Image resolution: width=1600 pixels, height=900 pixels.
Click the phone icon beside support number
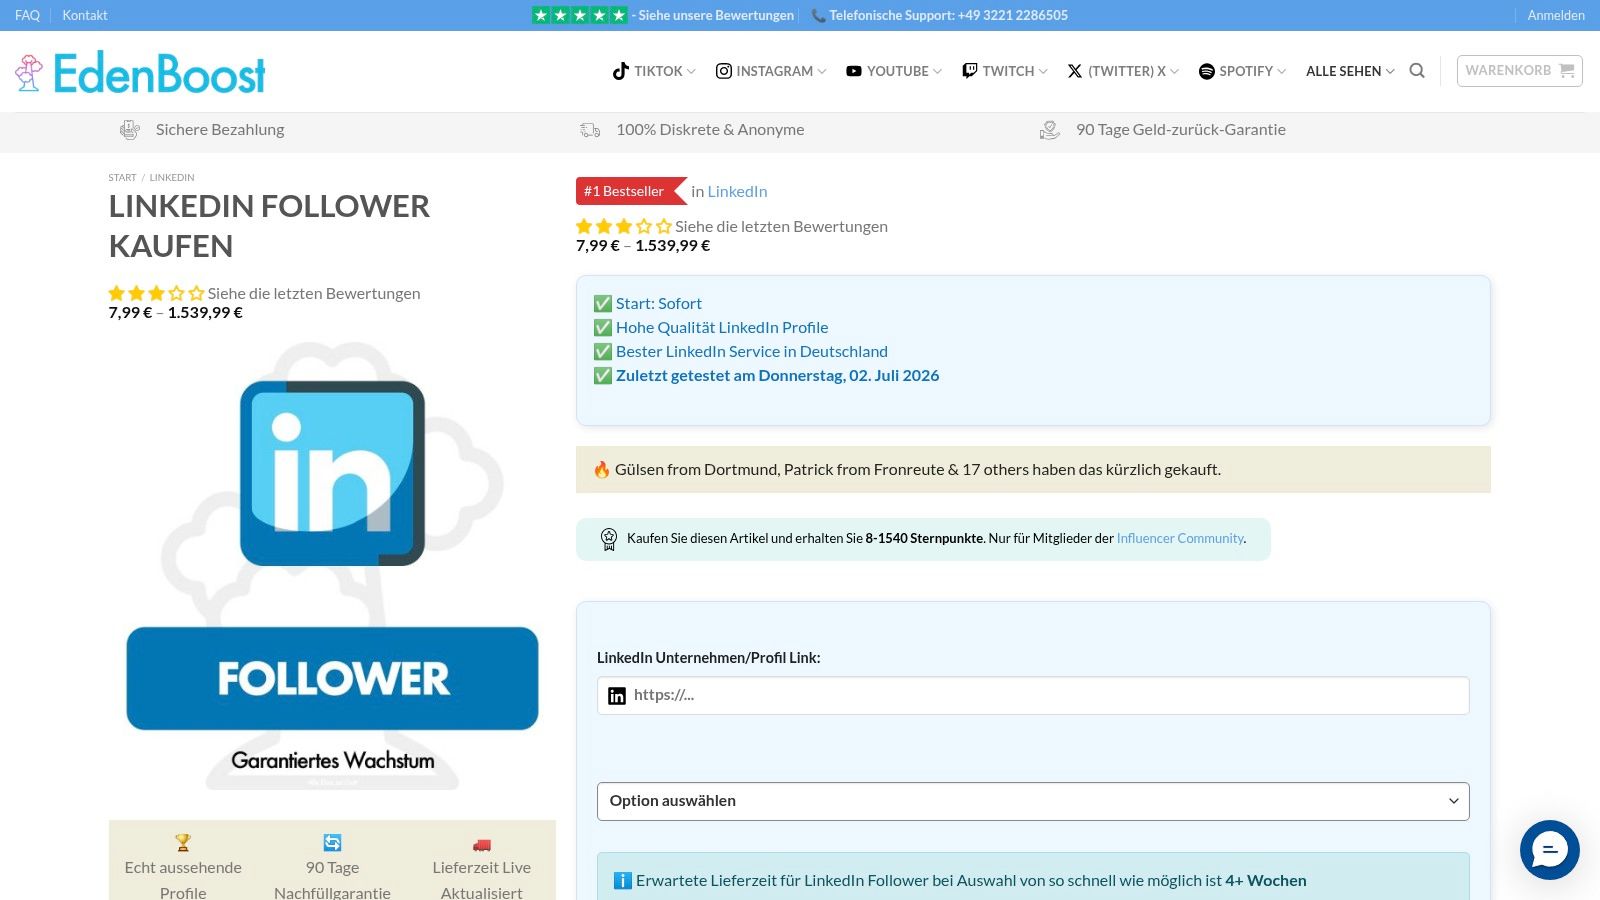(x=818, y=16)
